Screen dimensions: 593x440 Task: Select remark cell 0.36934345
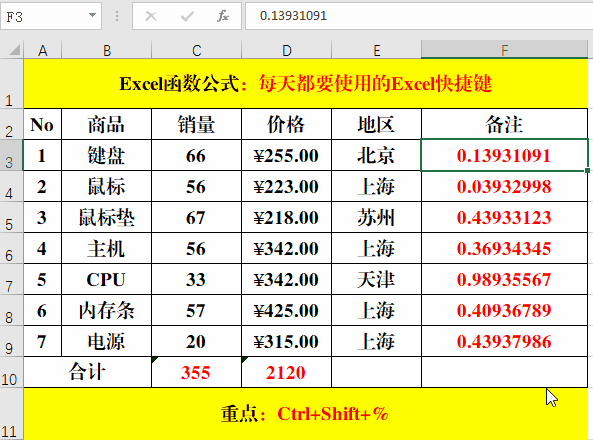[505, 248]
